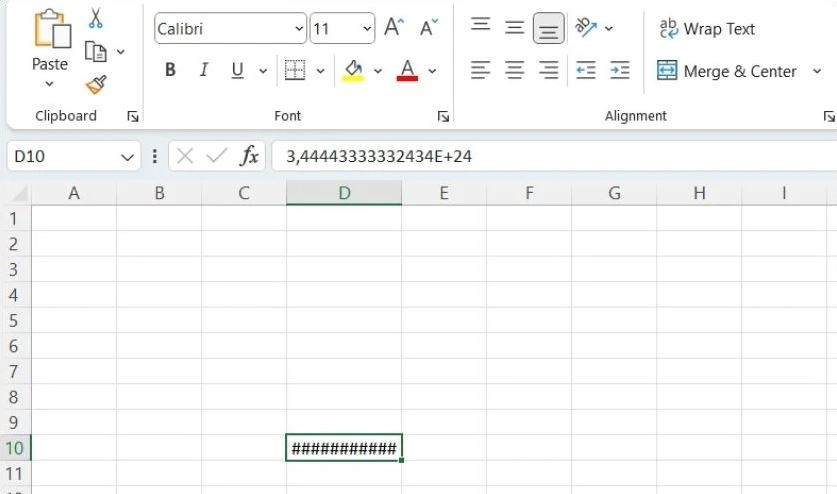Click the formula bar's three-dot handle
Image resolution: width=837 pixels, height=494 pixels.
(155, 156)
